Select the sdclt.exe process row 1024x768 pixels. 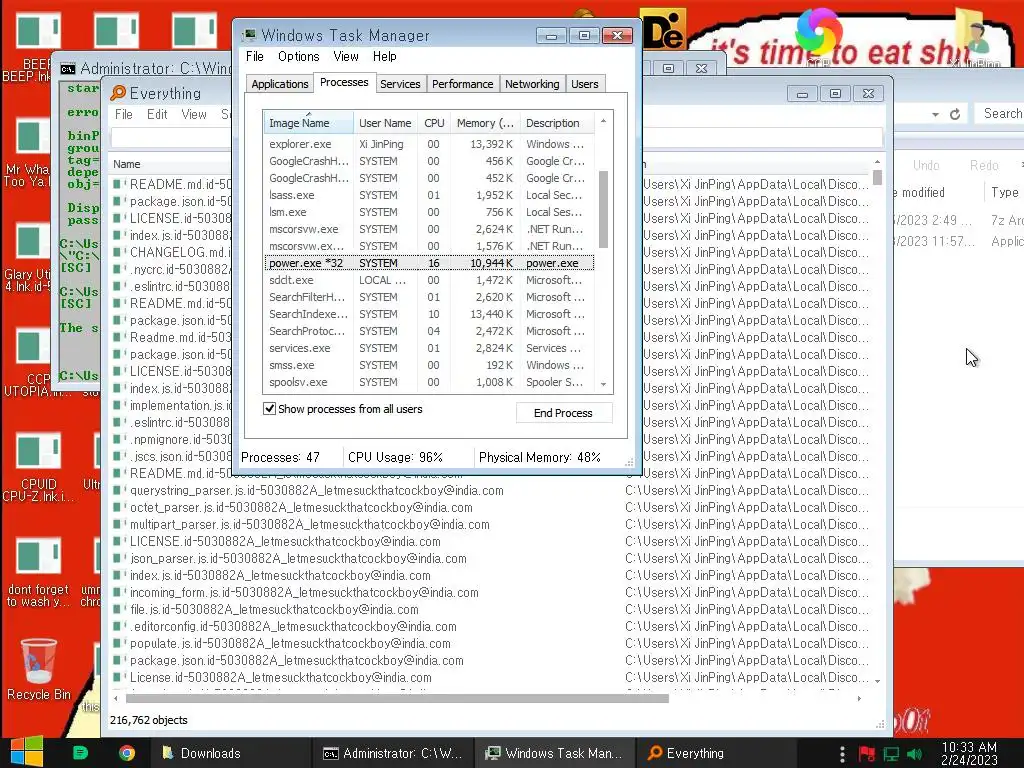[x=429, y=280]
